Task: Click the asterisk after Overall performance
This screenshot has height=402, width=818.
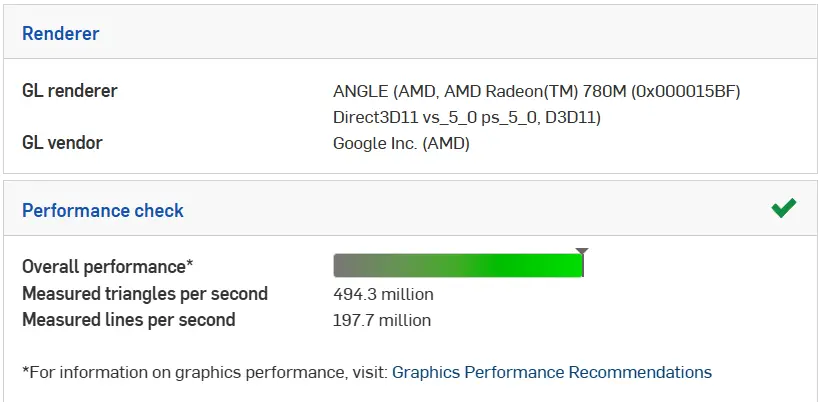Action: point(190,265)
